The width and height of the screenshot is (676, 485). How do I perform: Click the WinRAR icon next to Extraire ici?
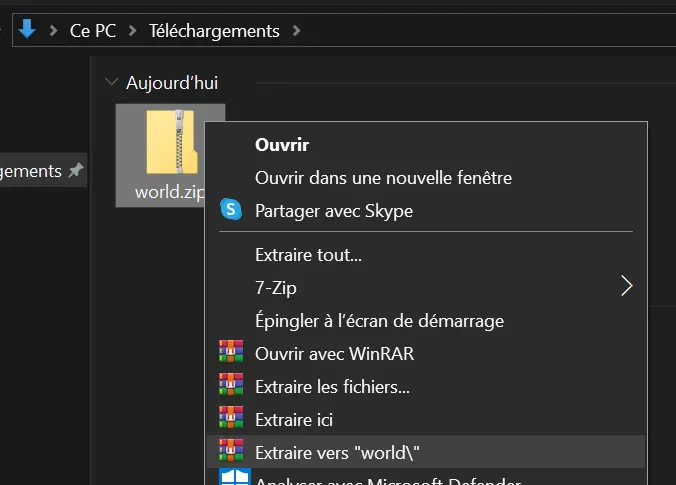pyautogui.click(x=231, y=419)
